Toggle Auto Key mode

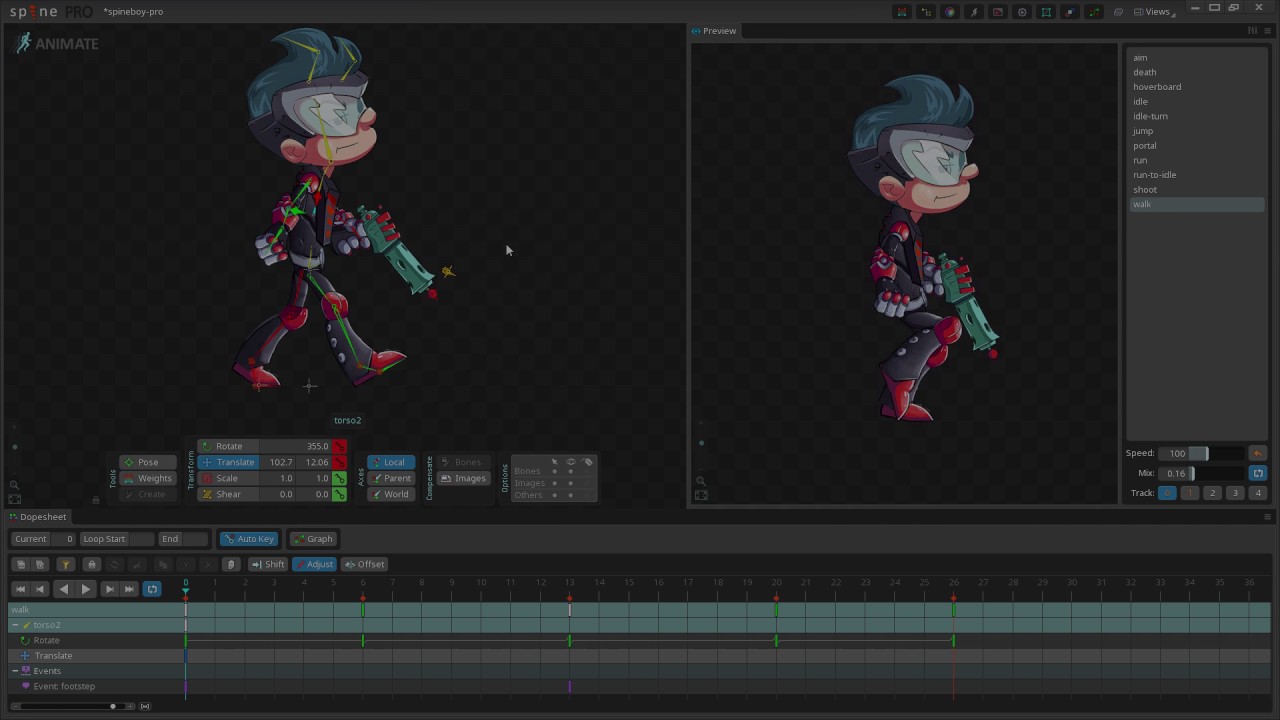pos(249,539)
